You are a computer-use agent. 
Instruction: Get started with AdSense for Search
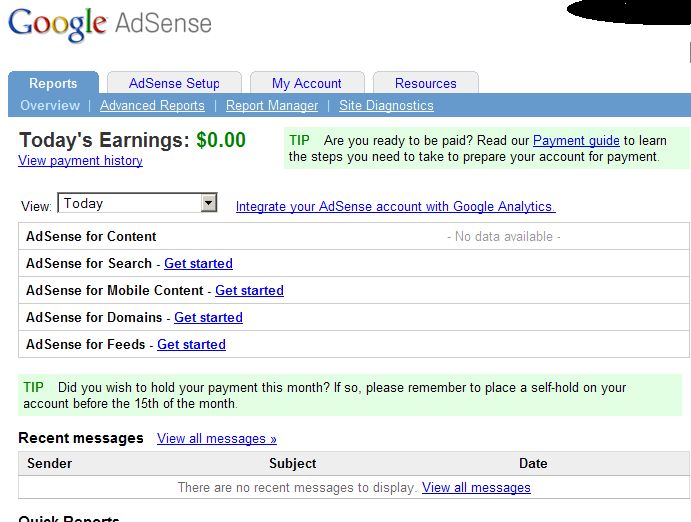[x=198, y=263]
